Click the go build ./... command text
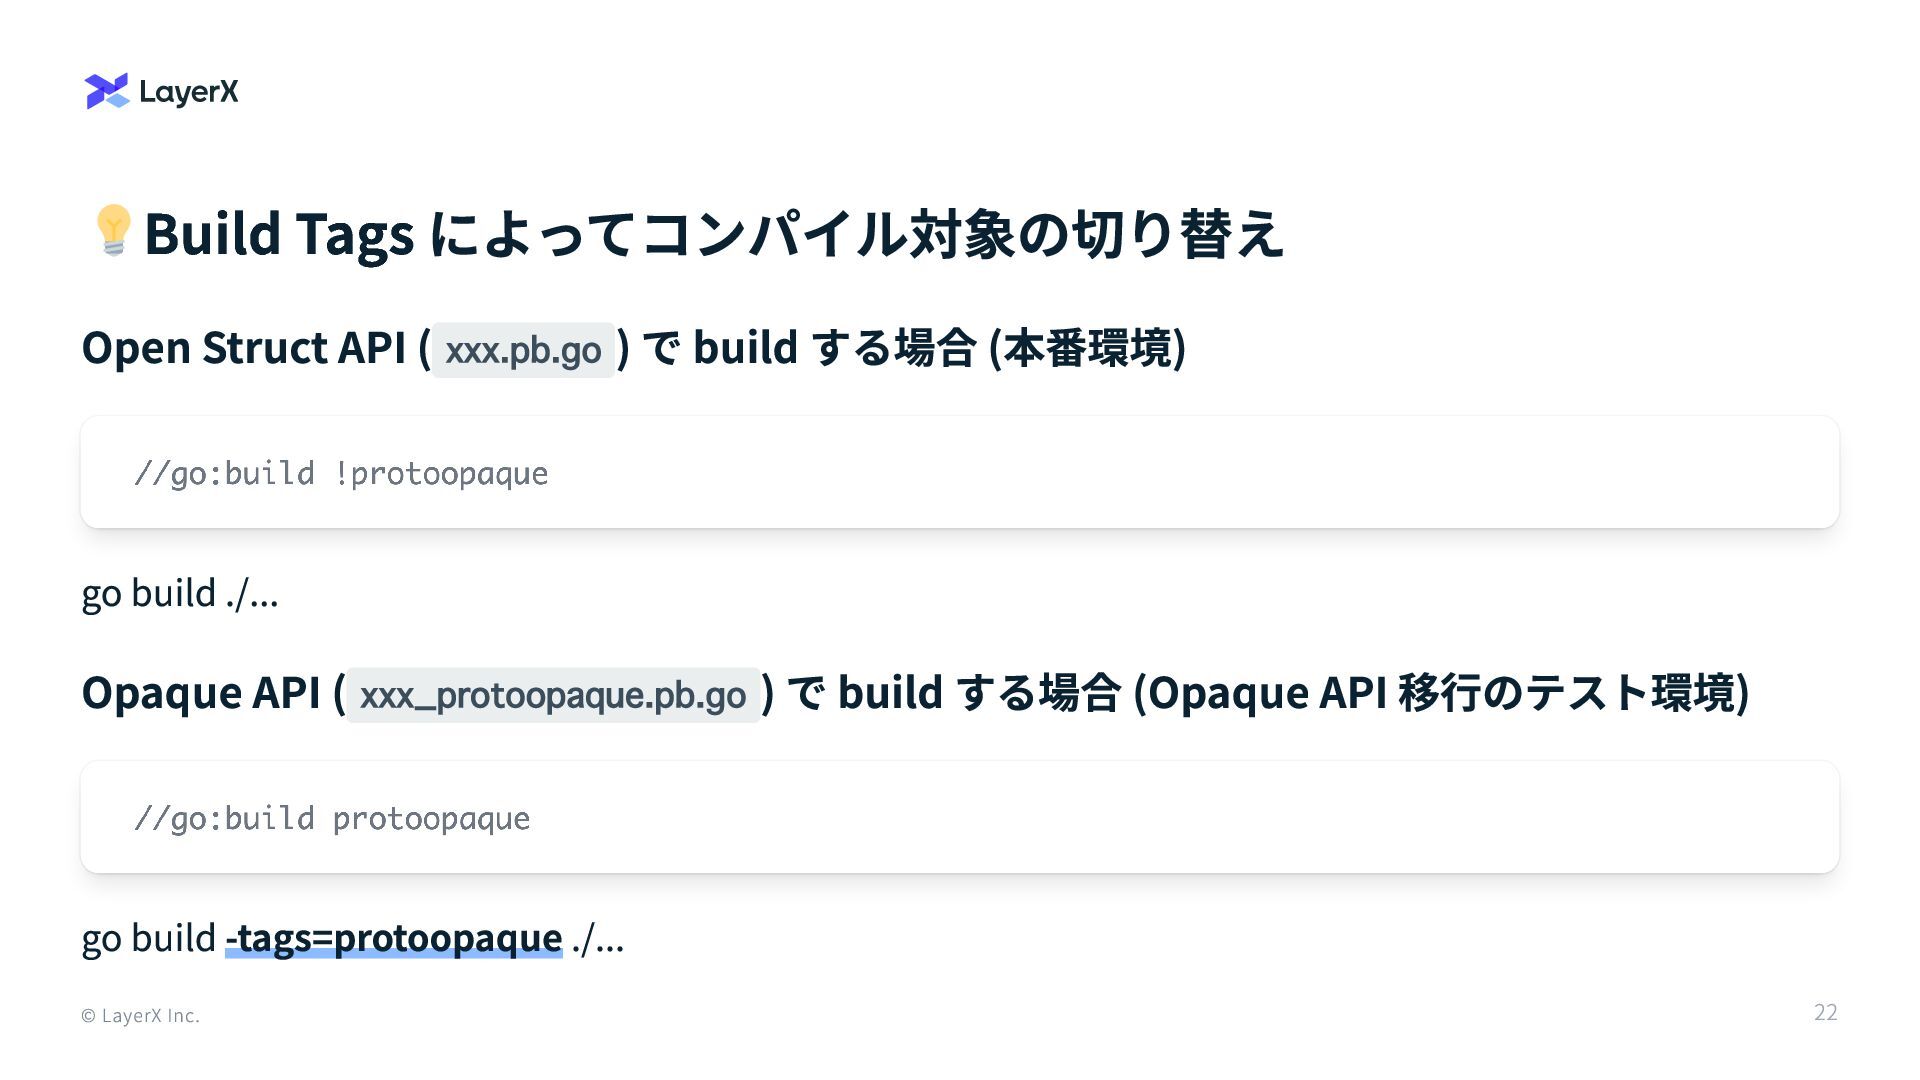 pyautogui.click(x=180, y=594)
